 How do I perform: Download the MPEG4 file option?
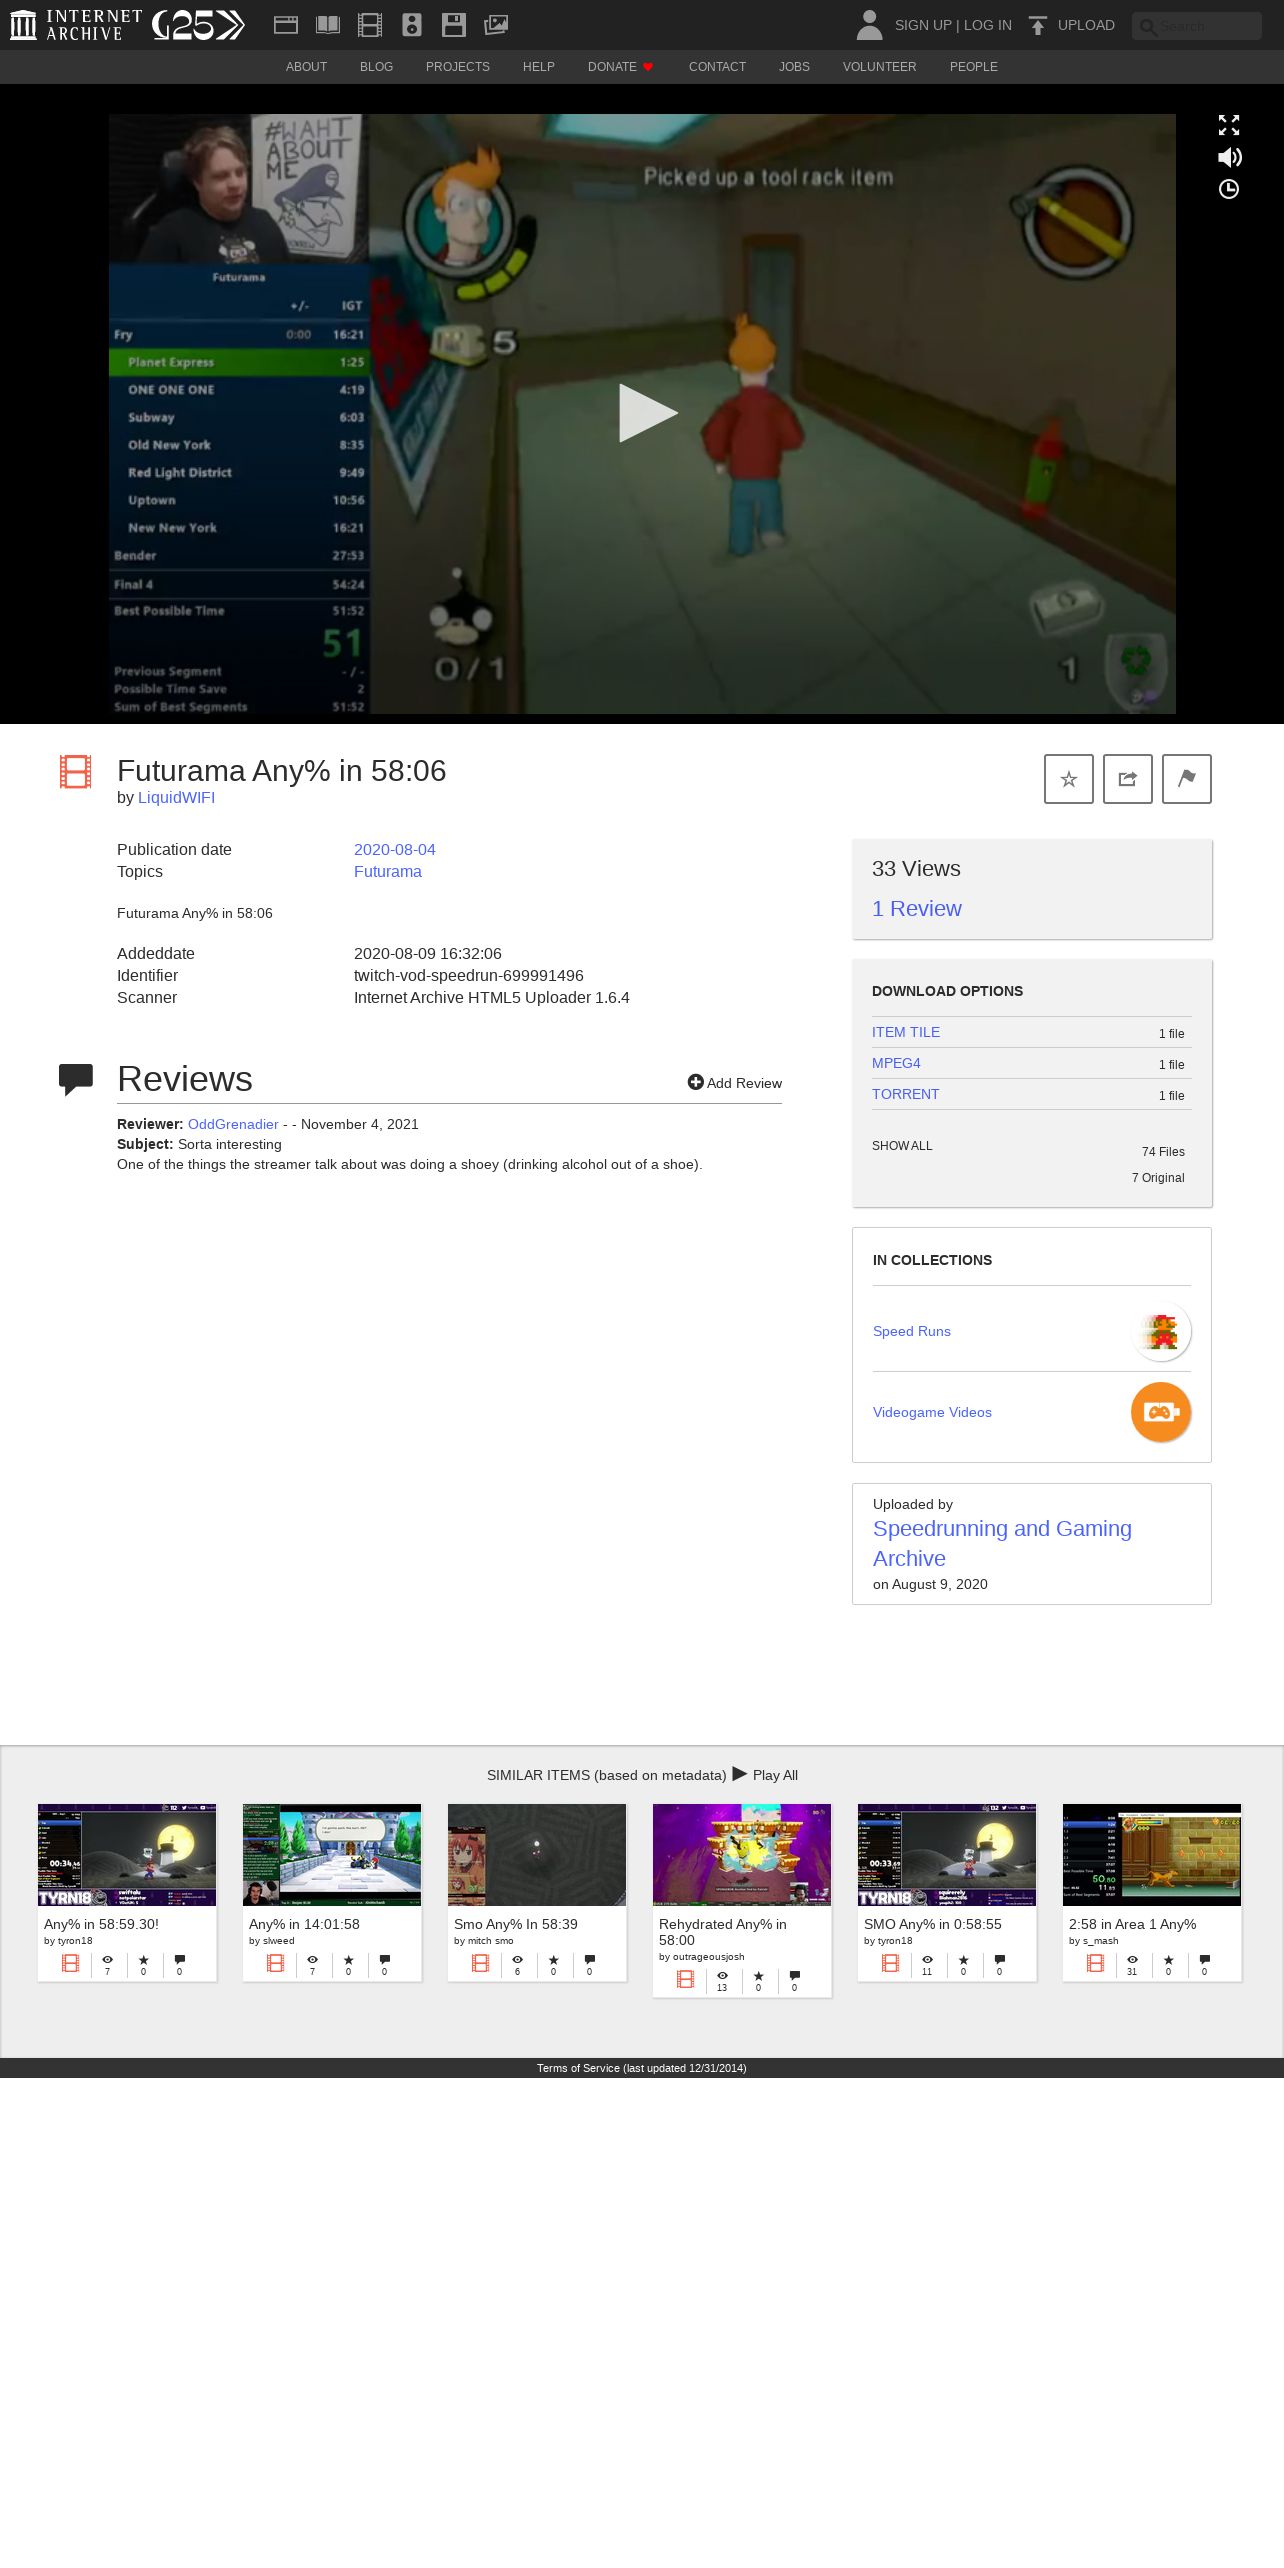tap(896, 1063)
